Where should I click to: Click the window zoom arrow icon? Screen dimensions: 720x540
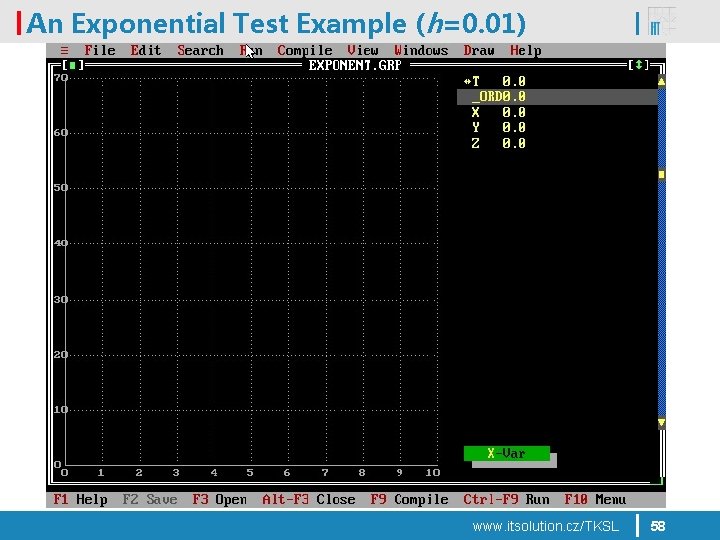pos(638,65)
